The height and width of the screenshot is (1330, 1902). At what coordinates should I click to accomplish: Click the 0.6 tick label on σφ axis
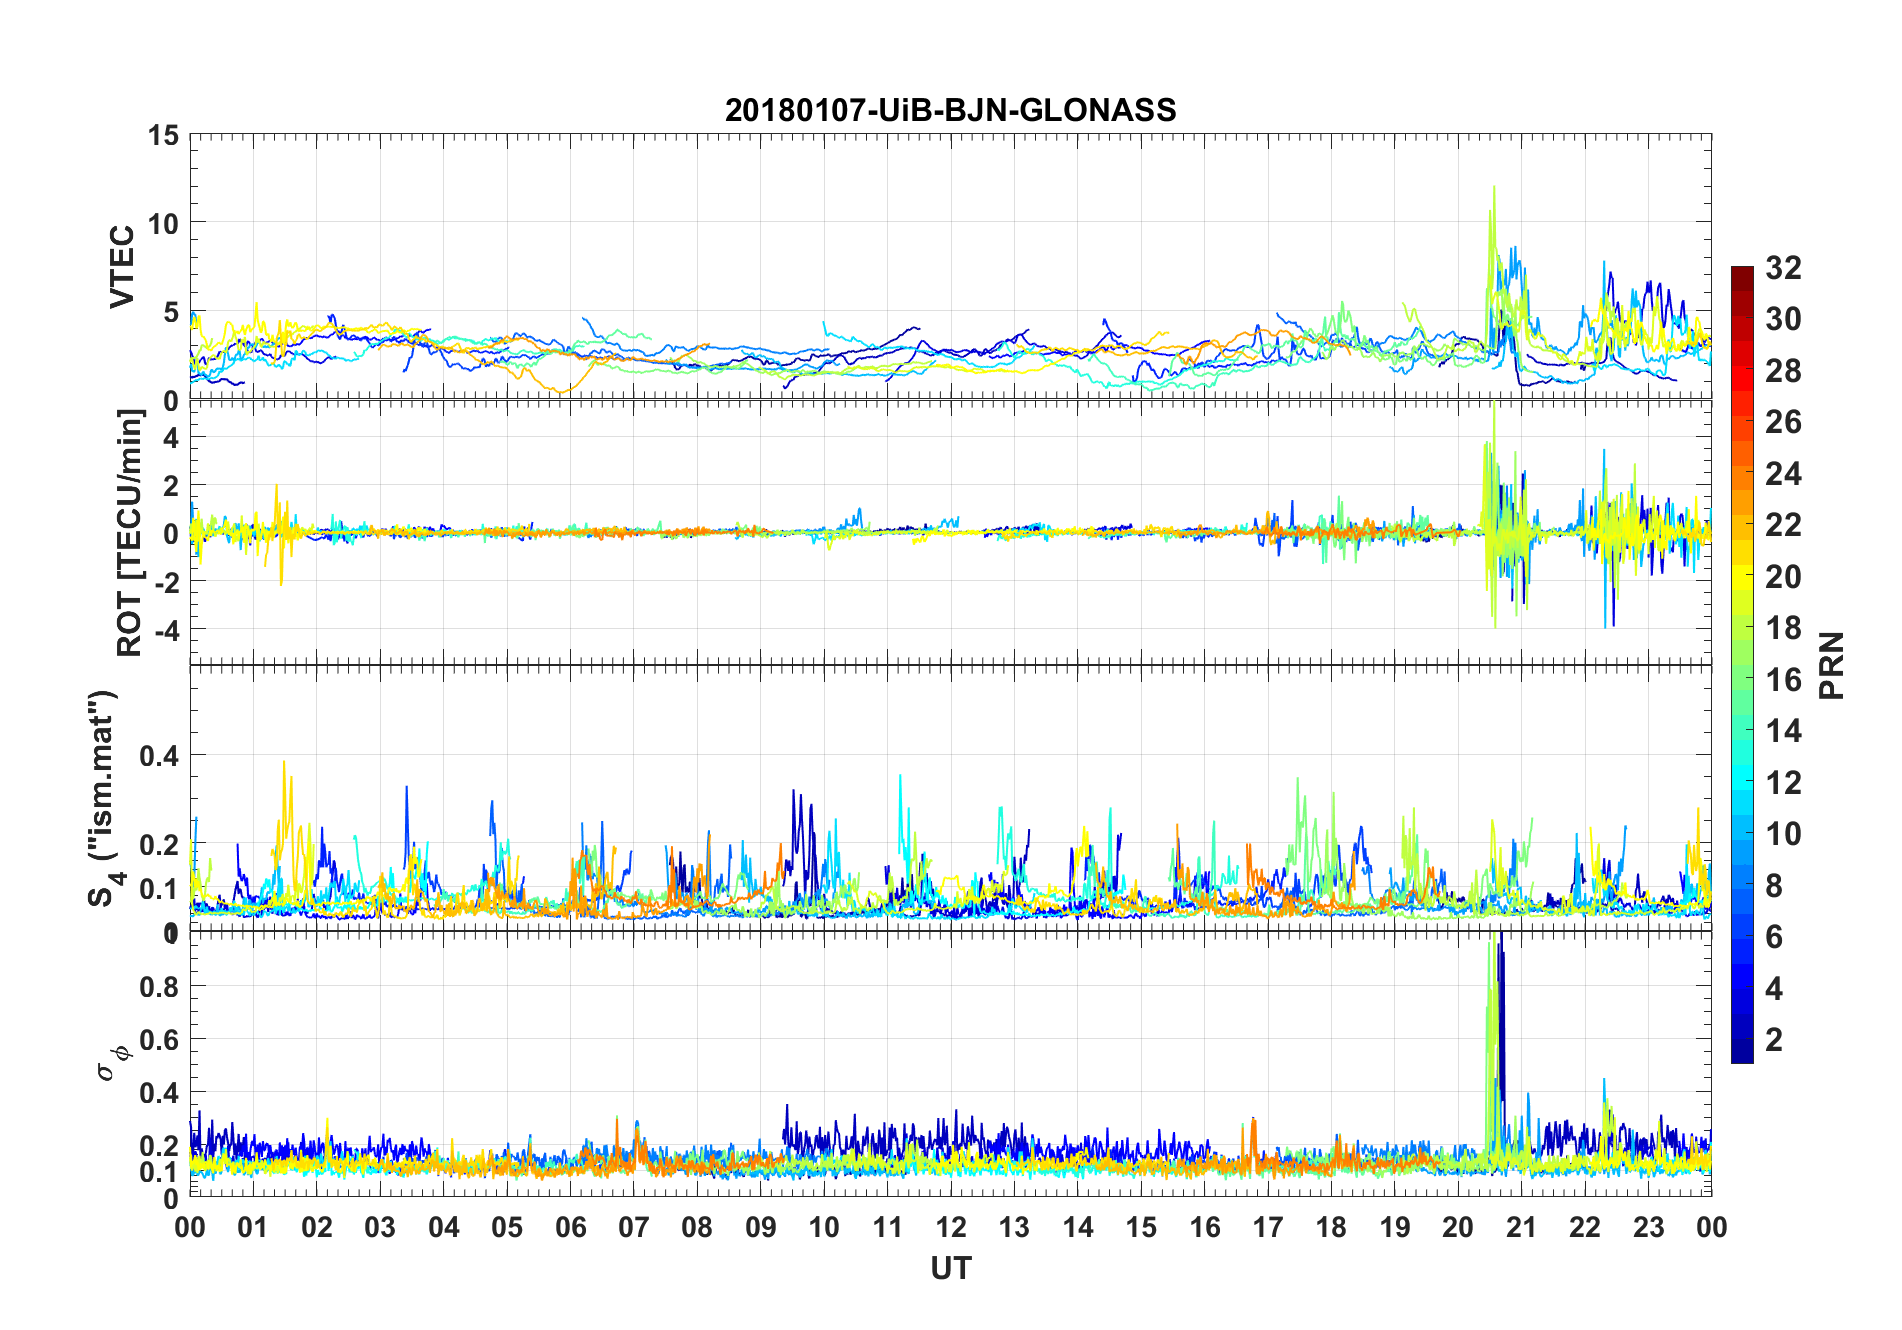point(160,1040)
